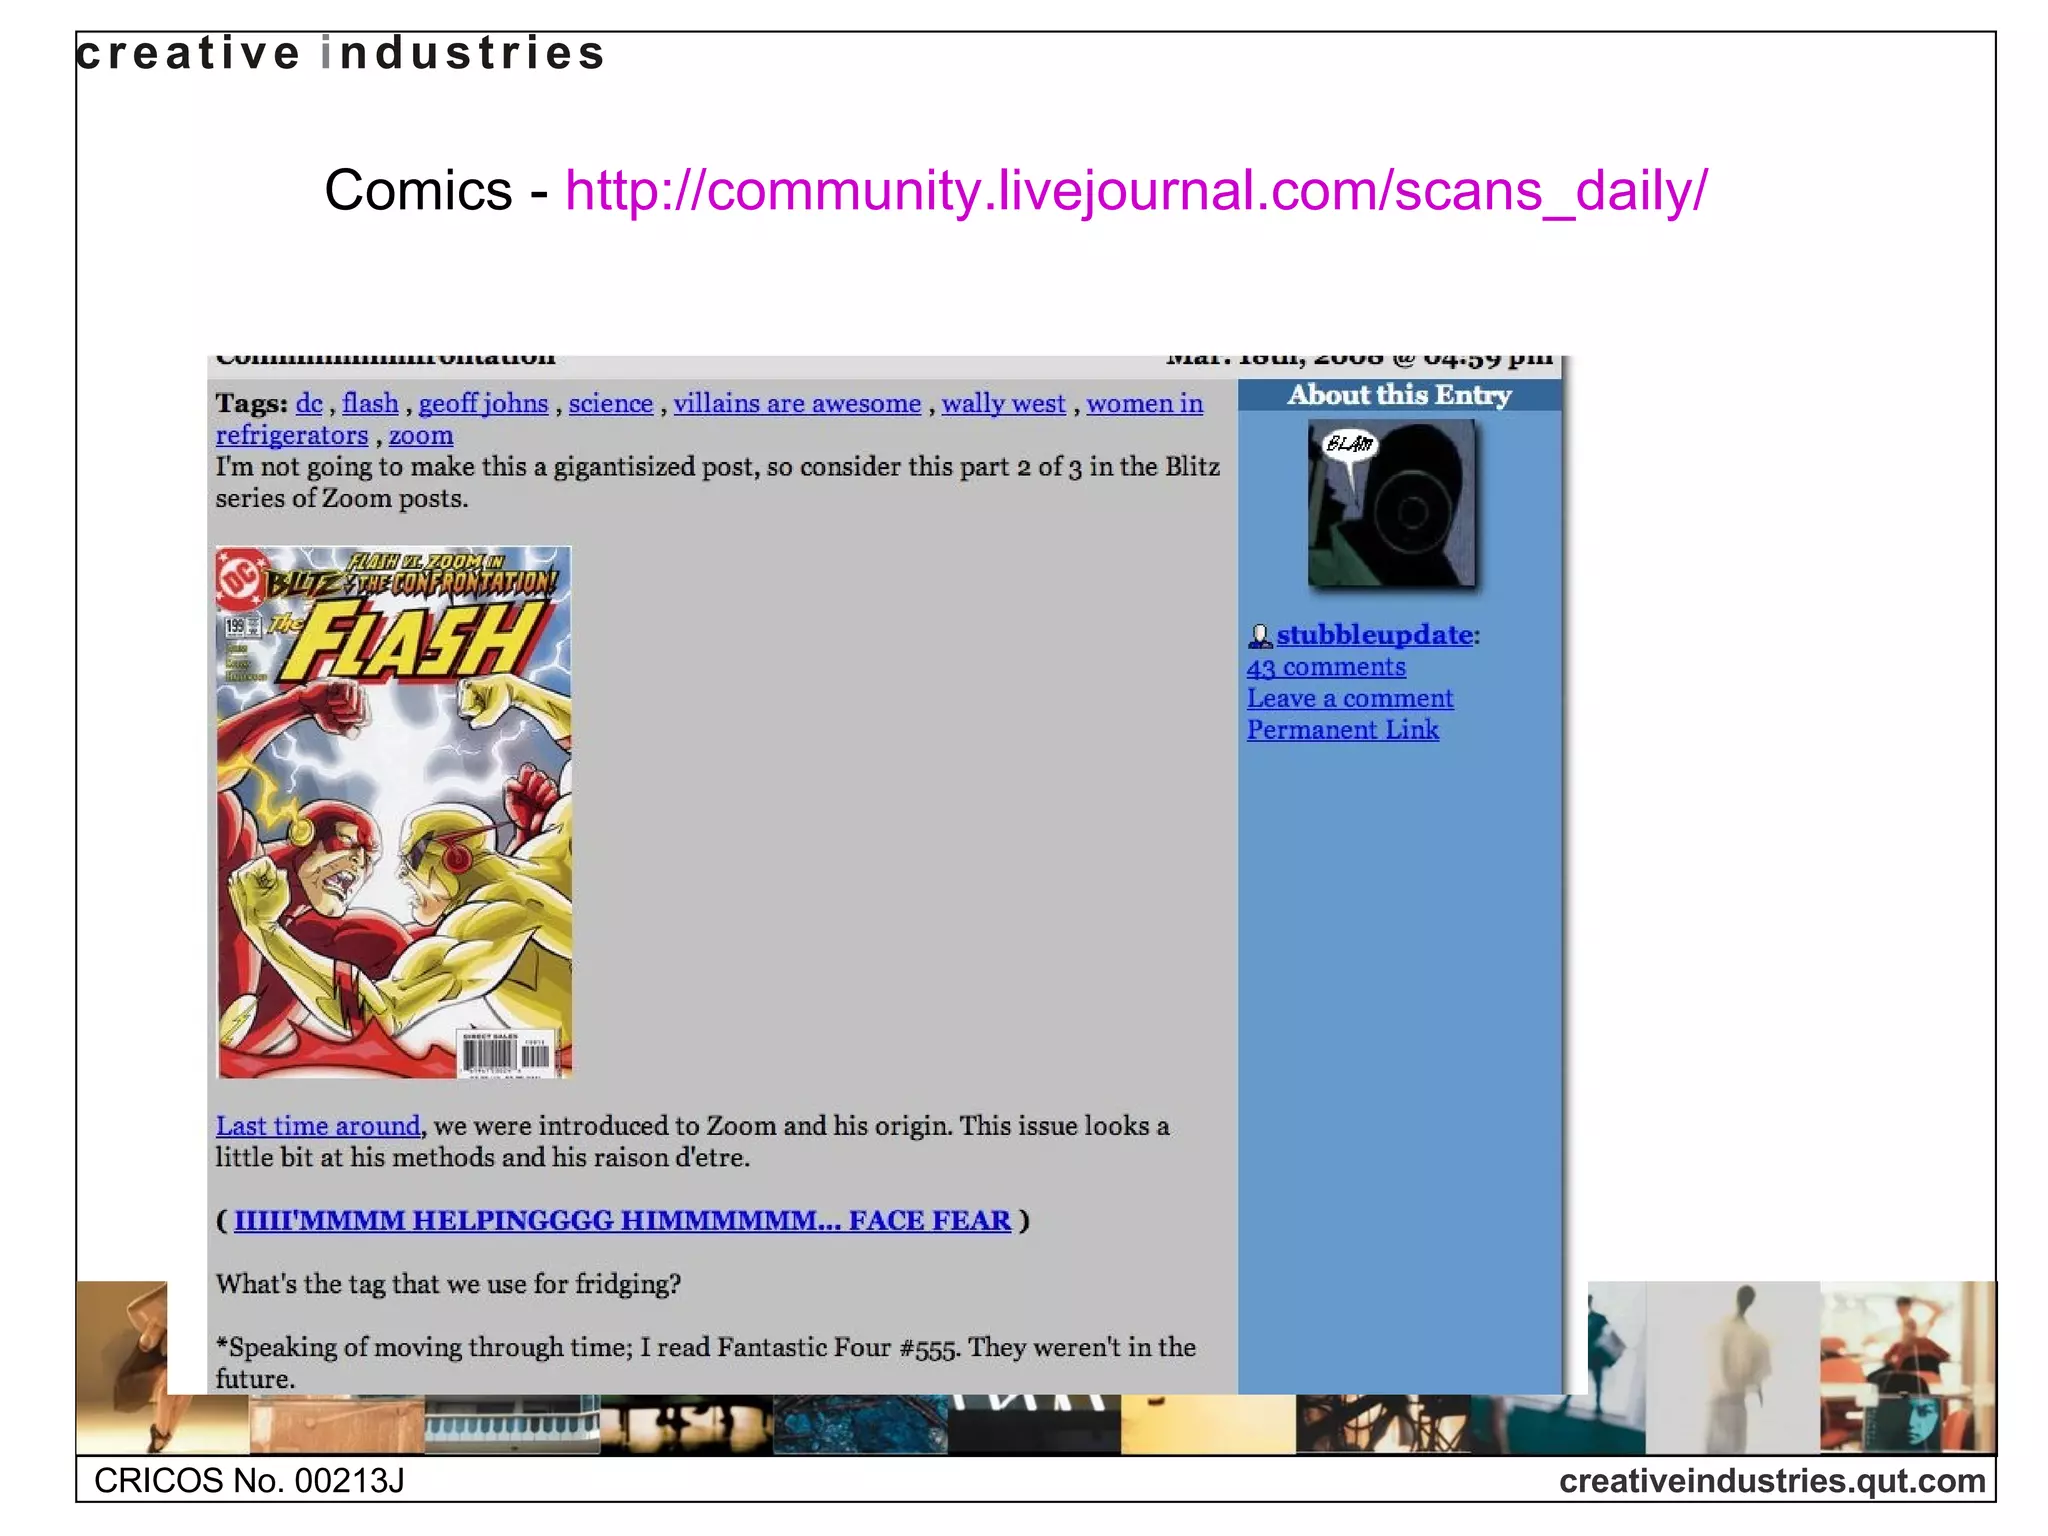Click the 'Leave a comment' link
The image size is (2048, 1536).
(1350, 699)
